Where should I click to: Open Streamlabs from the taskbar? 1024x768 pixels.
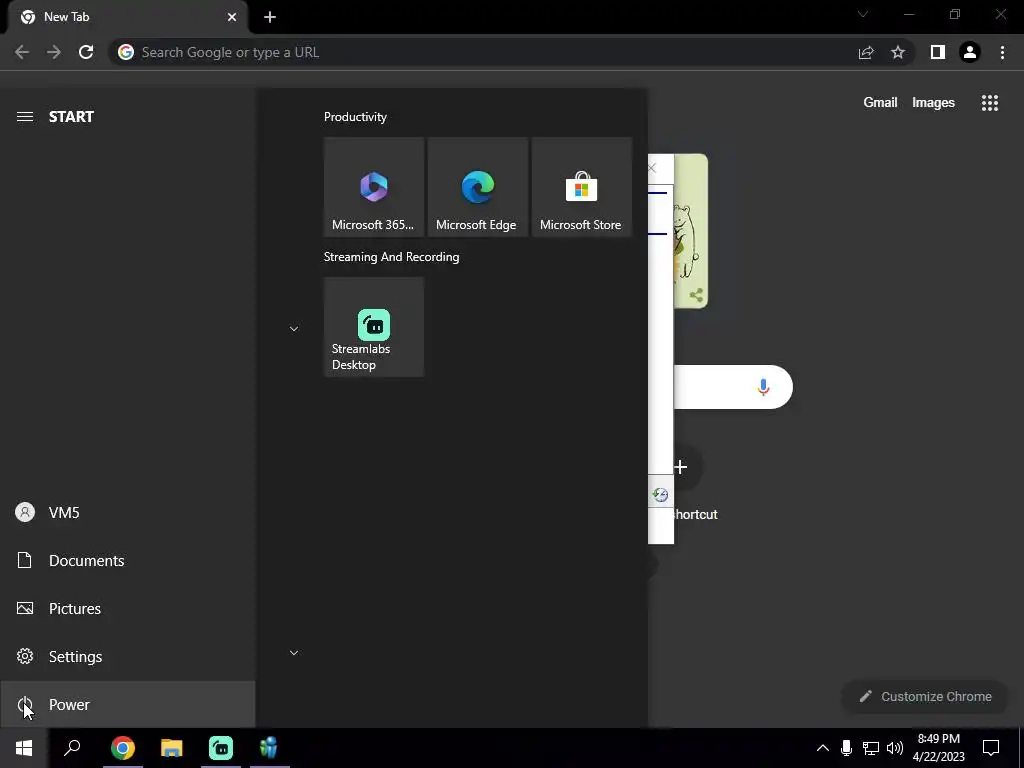tap(221, 748)
